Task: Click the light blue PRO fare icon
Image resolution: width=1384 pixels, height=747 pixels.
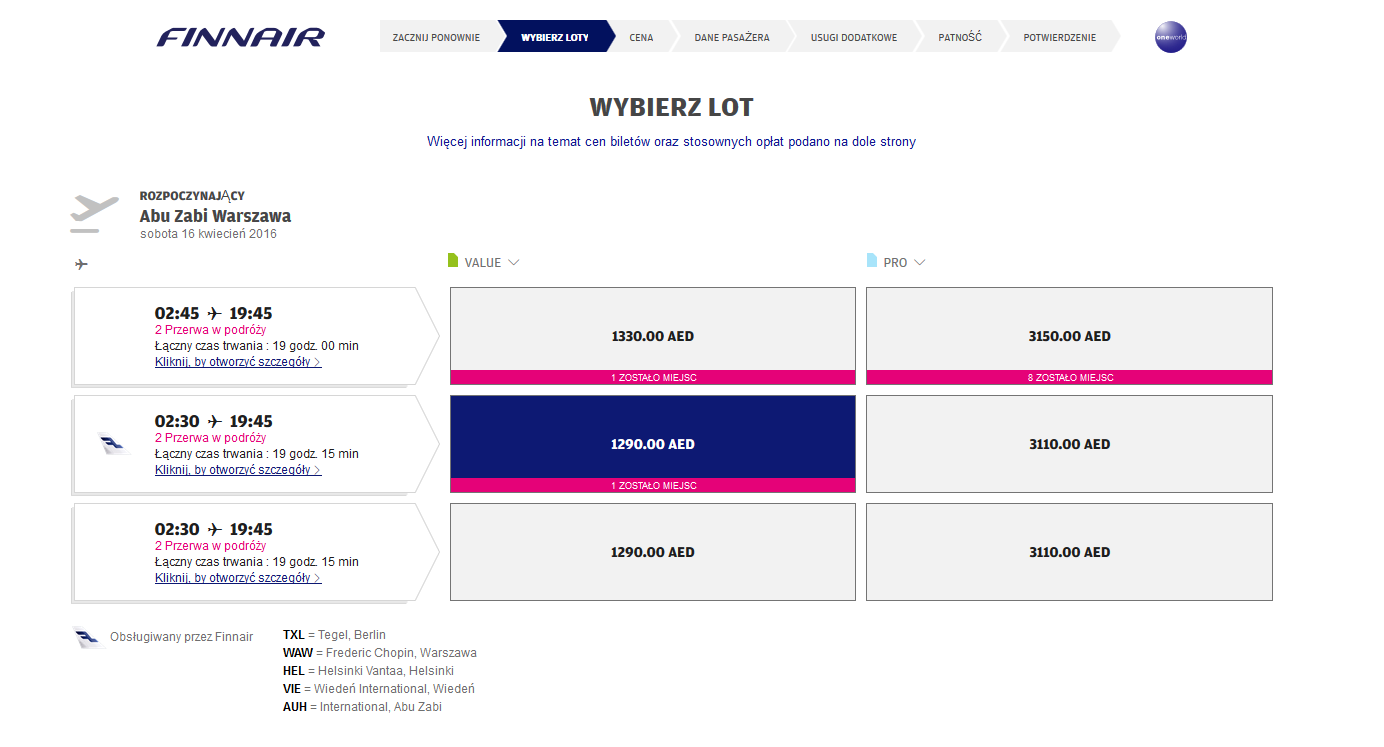Action: click(x=871, y=261)
